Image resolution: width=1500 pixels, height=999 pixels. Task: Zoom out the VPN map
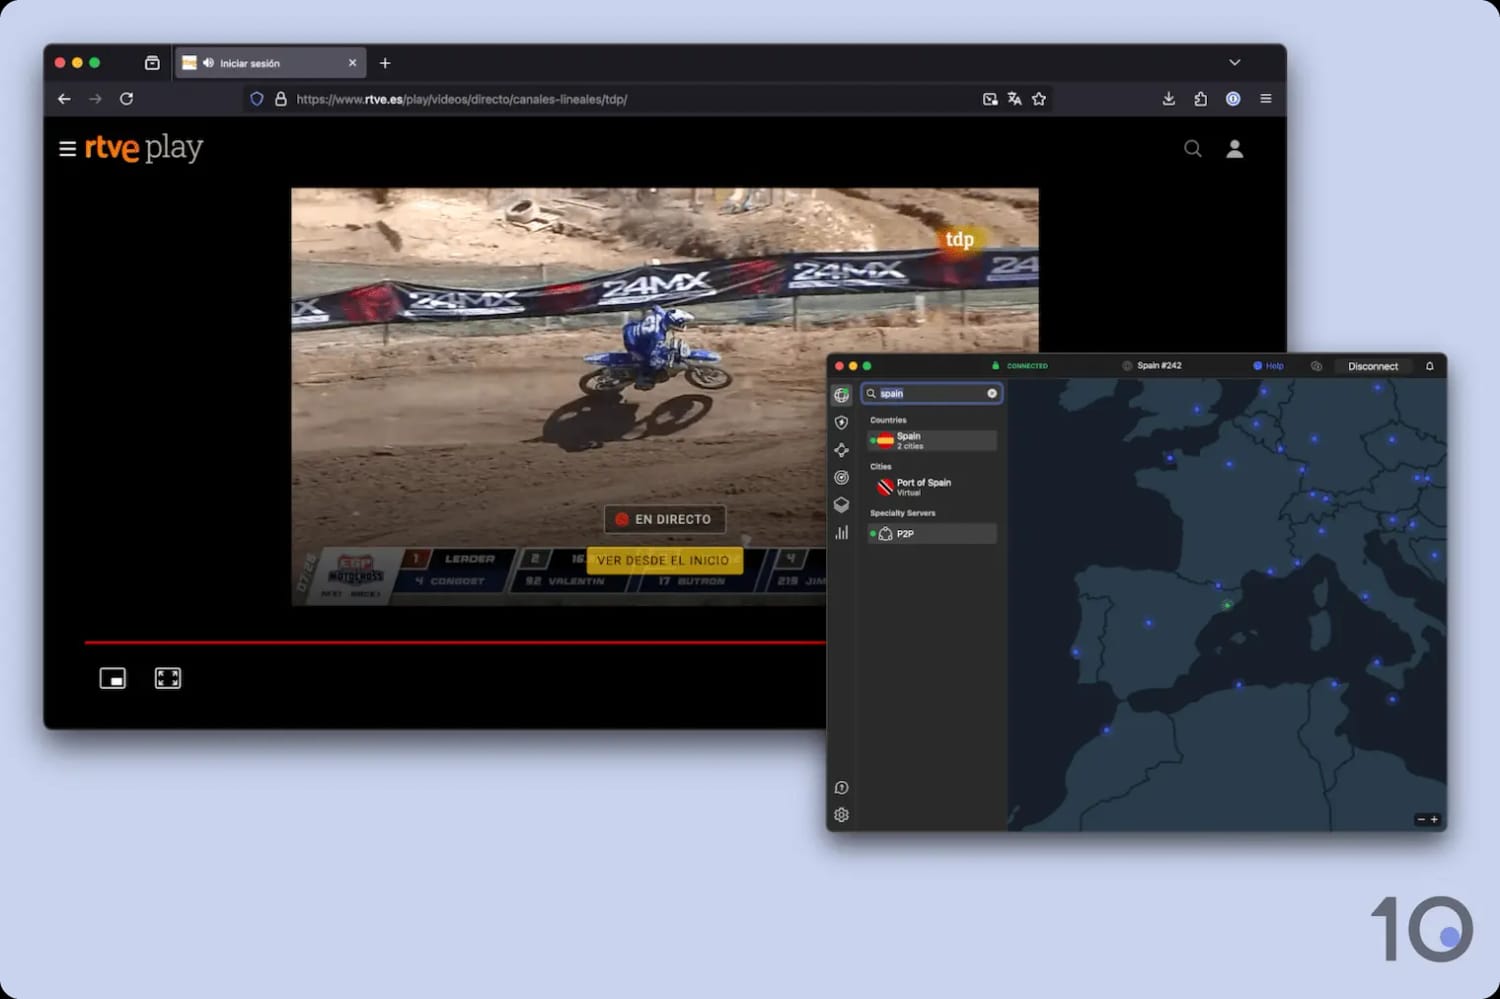1420,820
